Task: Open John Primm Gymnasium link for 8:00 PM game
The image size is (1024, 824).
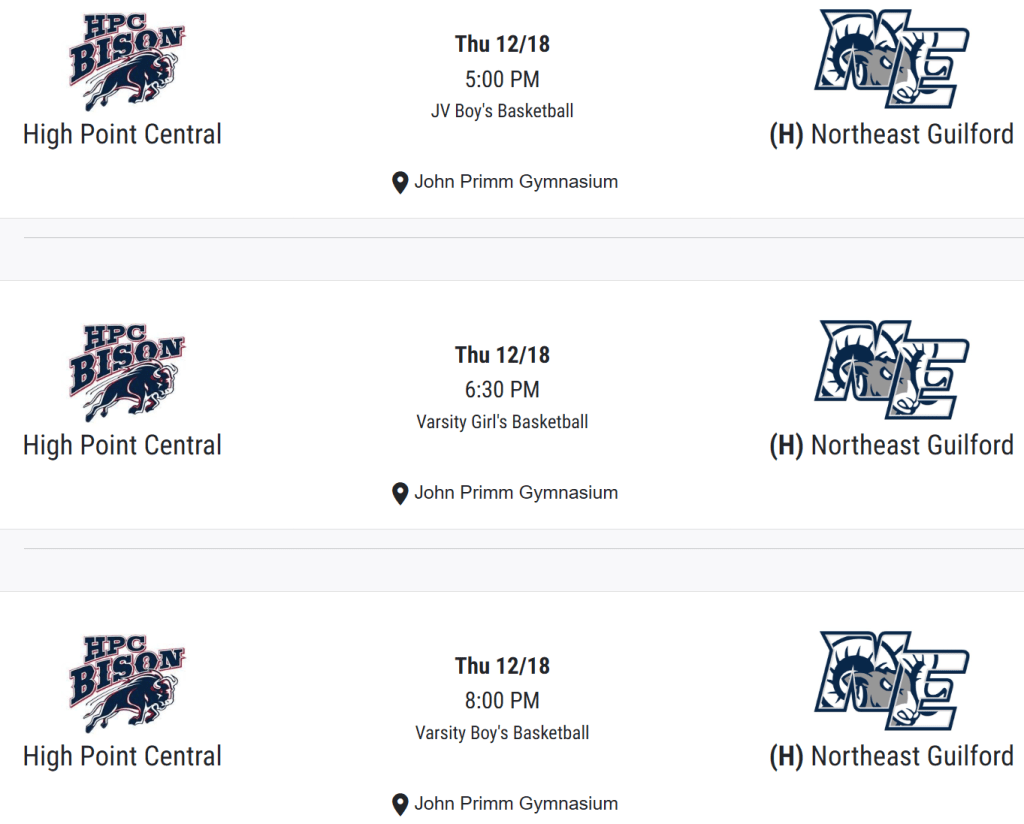Action: 516,804
